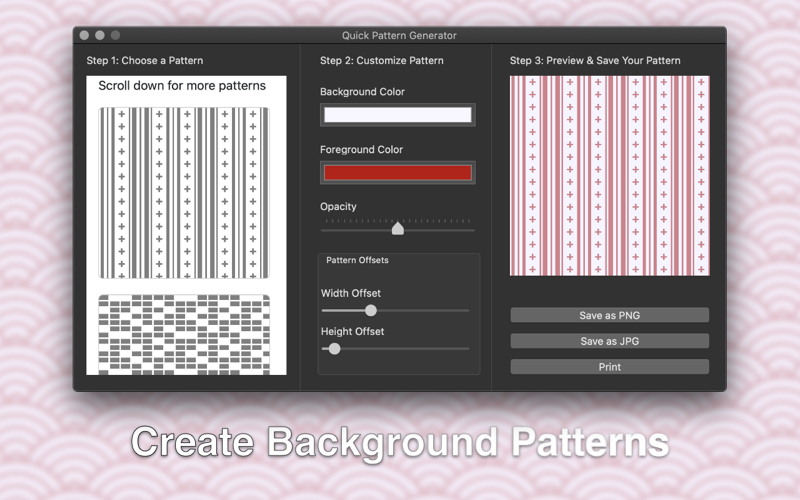Click the Pattern Offsets group label

point(357,260)
